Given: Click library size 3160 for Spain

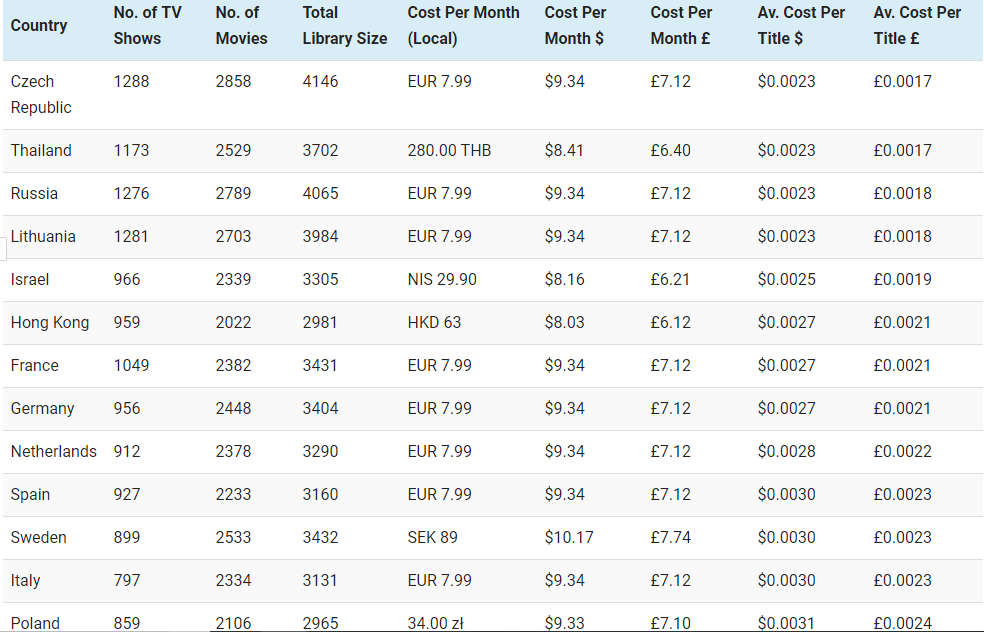Looking at the screenshot, I should (321, 495).
